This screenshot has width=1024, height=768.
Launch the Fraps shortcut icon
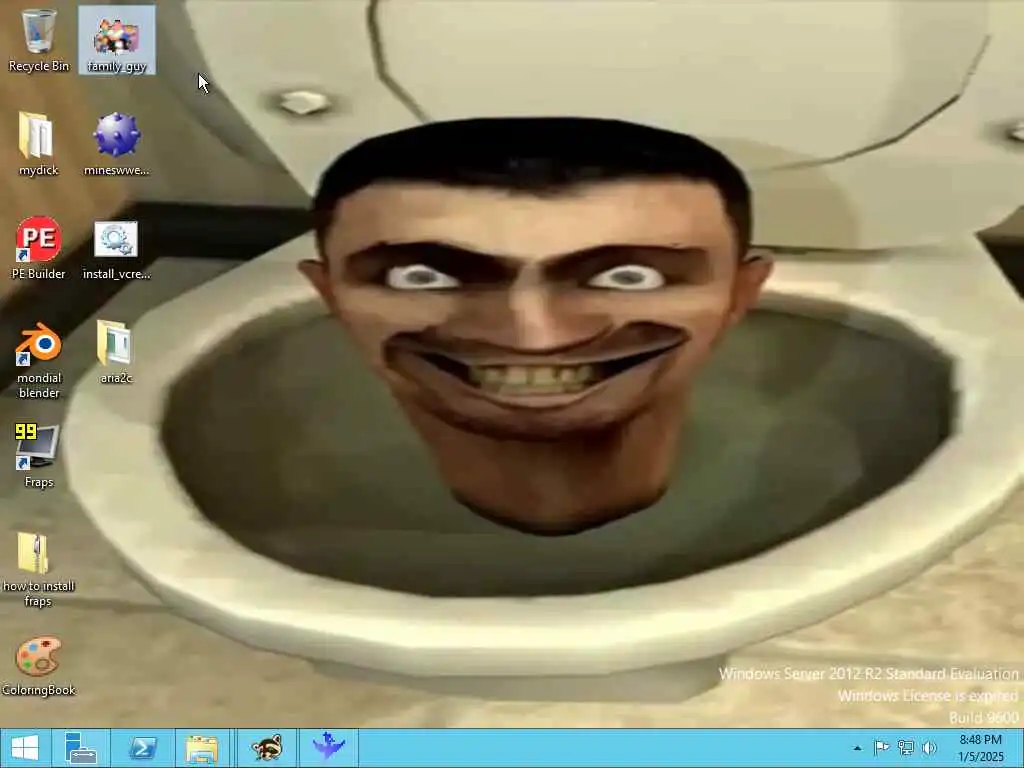(39, 455)
